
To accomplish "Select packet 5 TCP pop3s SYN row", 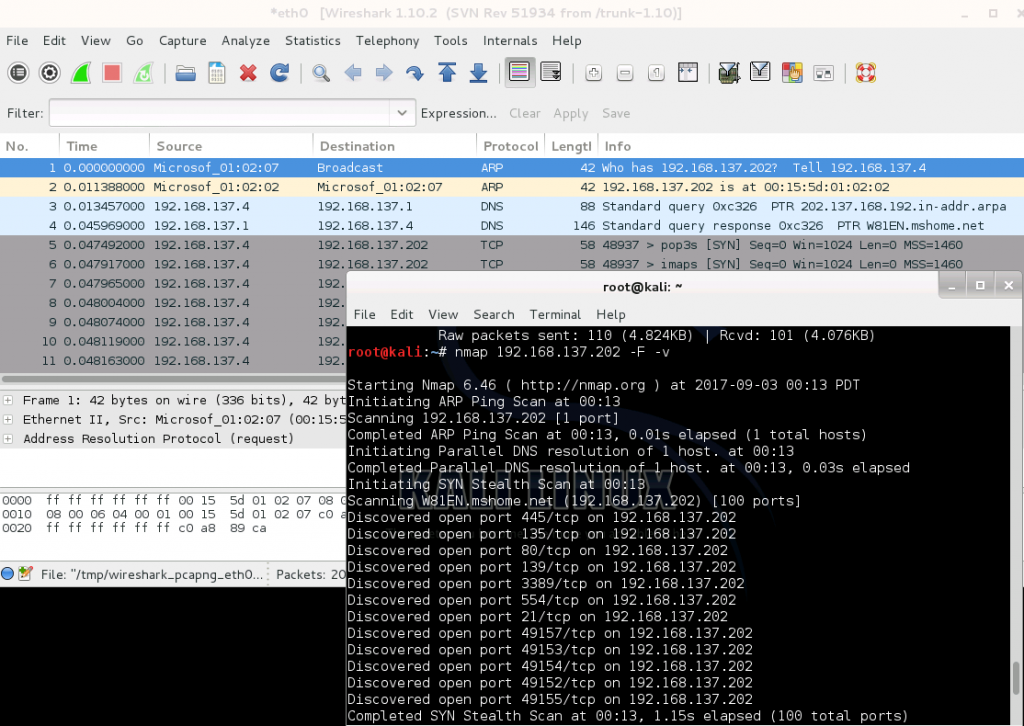I will point(512,245).
